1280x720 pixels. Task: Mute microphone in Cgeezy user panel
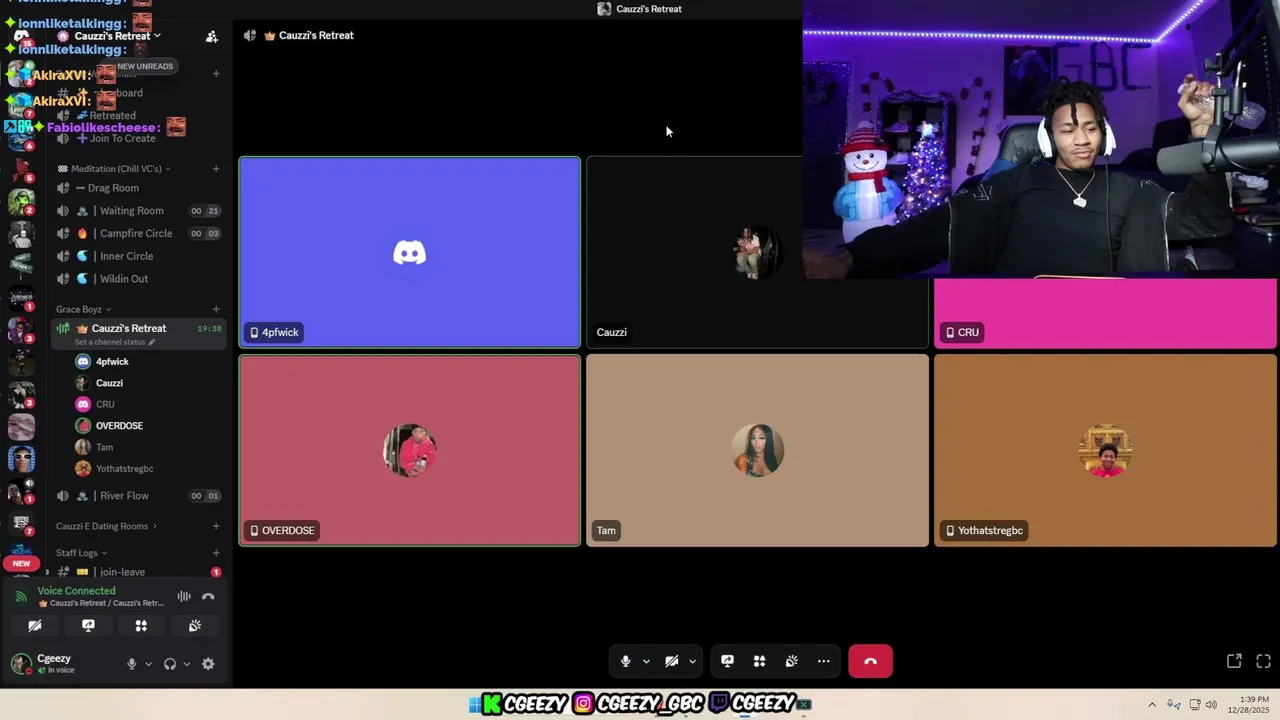pos(131,664)
